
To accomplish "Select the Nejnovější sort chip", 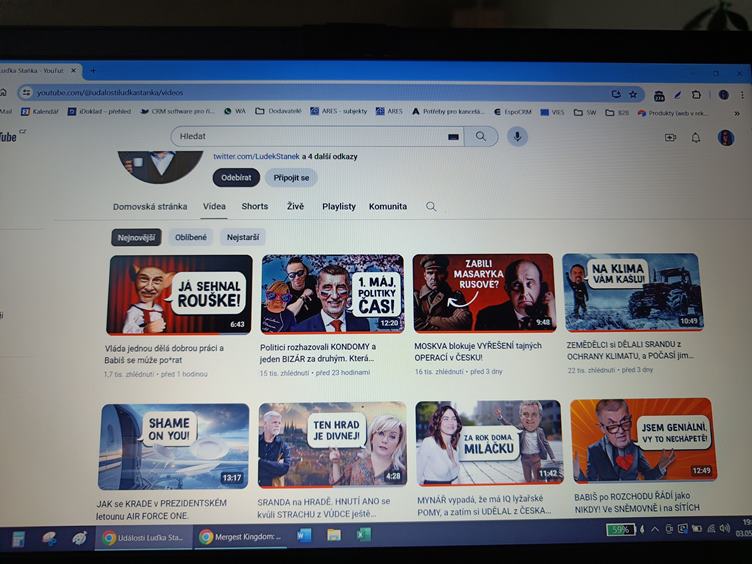I will point(136,237).
